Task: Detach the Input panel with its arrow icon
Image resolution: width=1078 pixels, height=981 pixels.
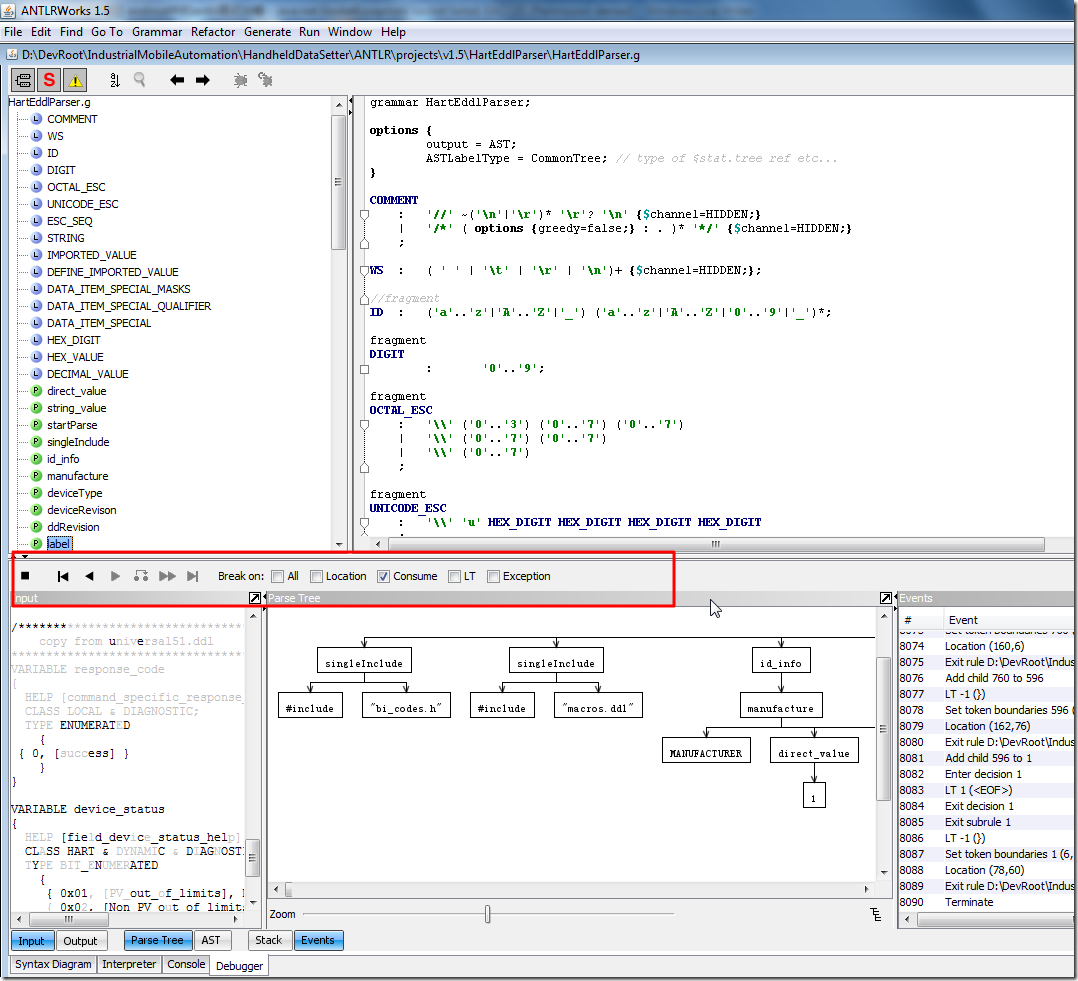Action: (255, 598)
